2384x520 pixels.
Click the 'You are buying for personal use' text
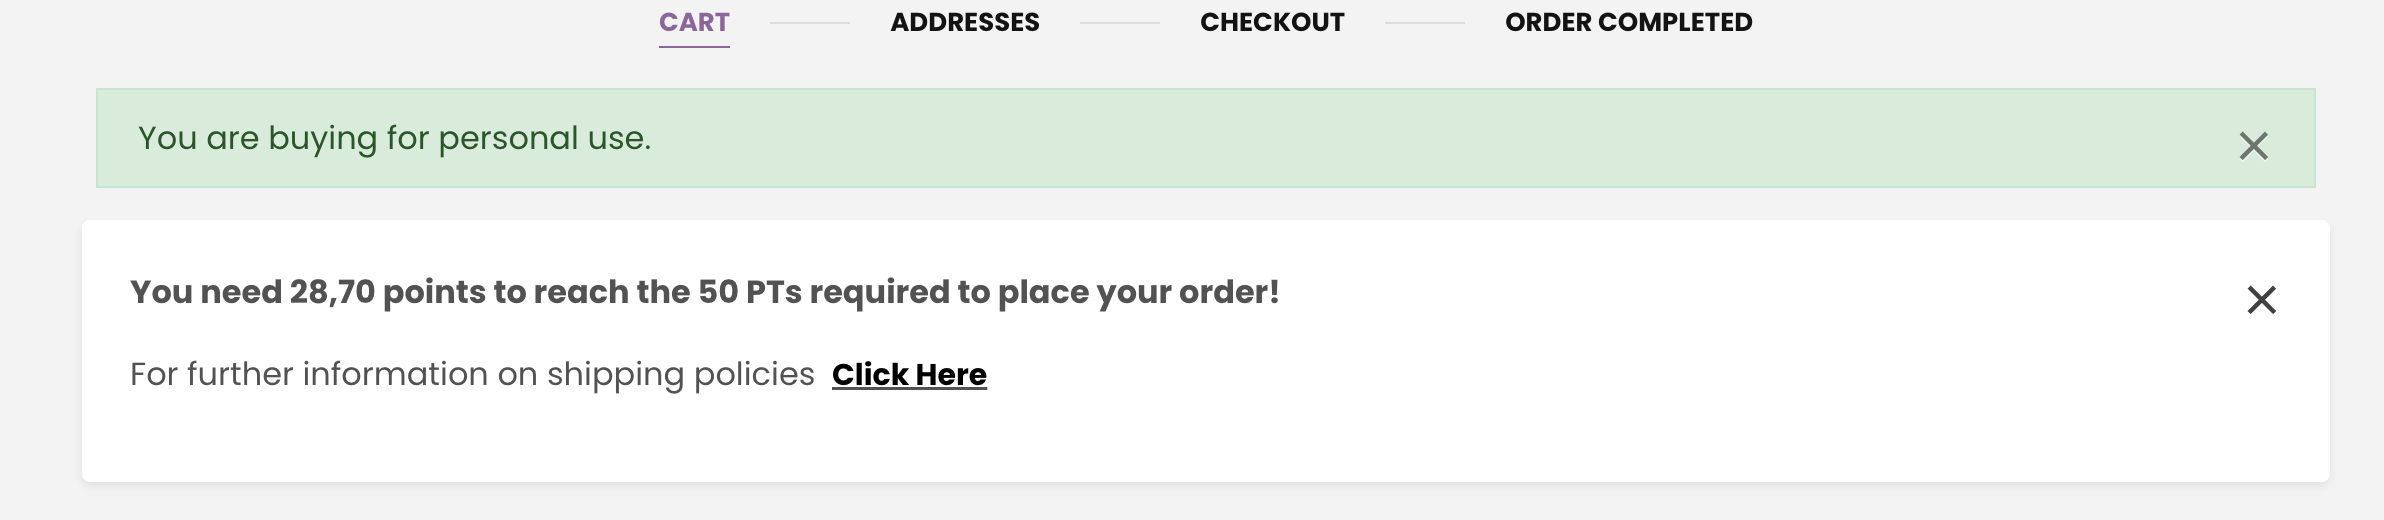click(x=394, y=138)
